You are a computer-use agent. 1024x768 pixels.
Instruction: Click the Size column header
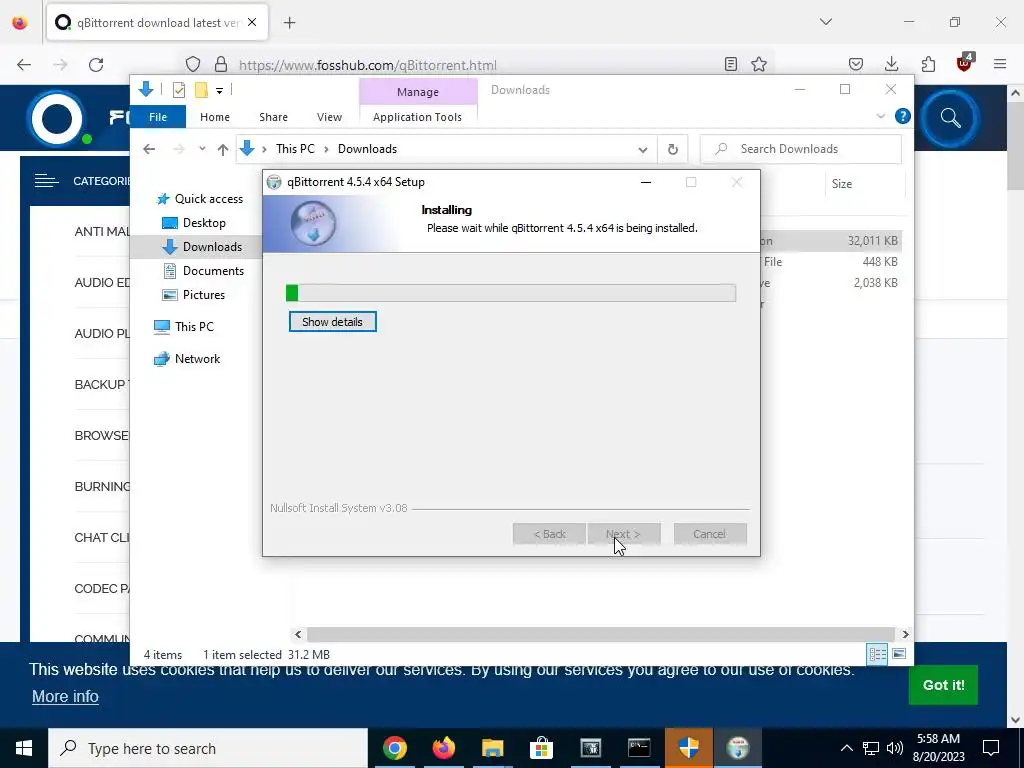[864, 184]
